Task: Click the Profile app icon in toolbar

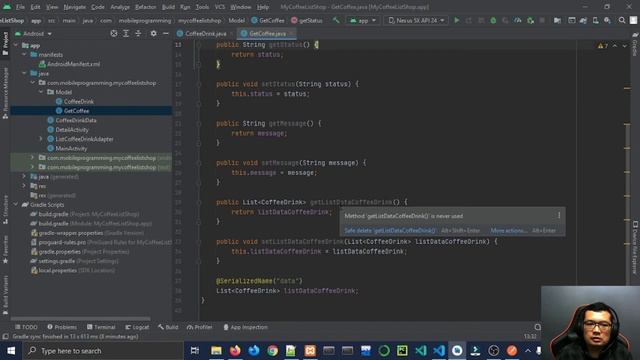Action: click(x=518, y=20)
